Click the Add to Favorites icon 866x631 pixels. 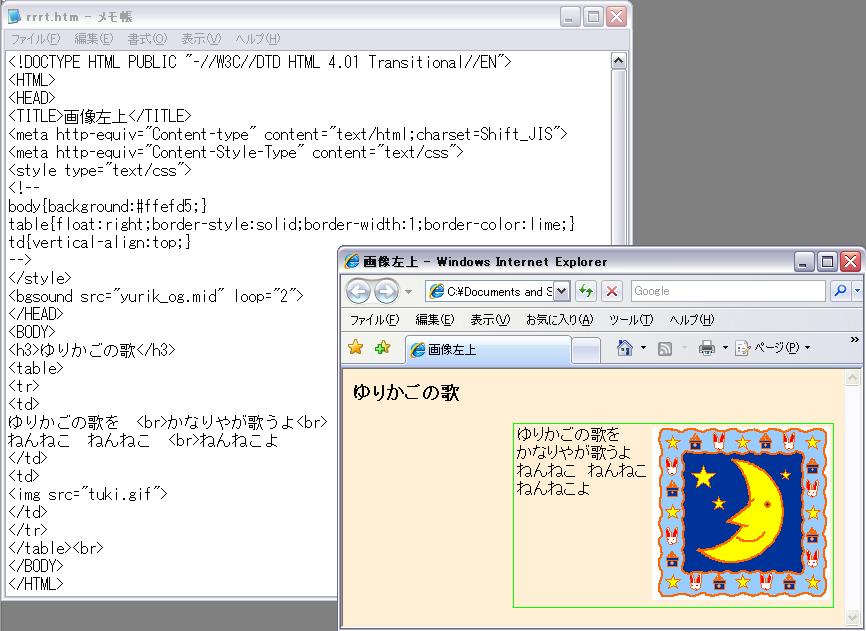[382, 347]
